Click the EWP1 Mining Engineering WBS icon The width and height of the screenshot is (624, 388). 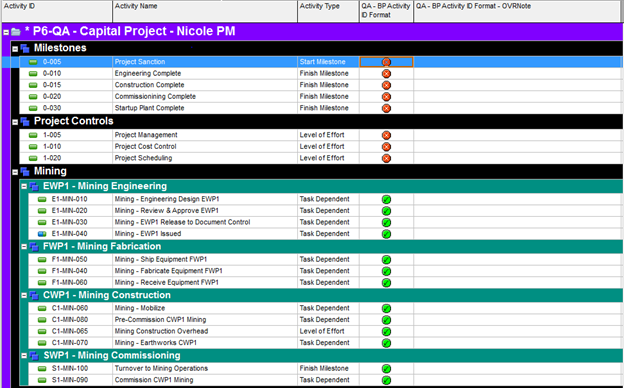(34, 186)
